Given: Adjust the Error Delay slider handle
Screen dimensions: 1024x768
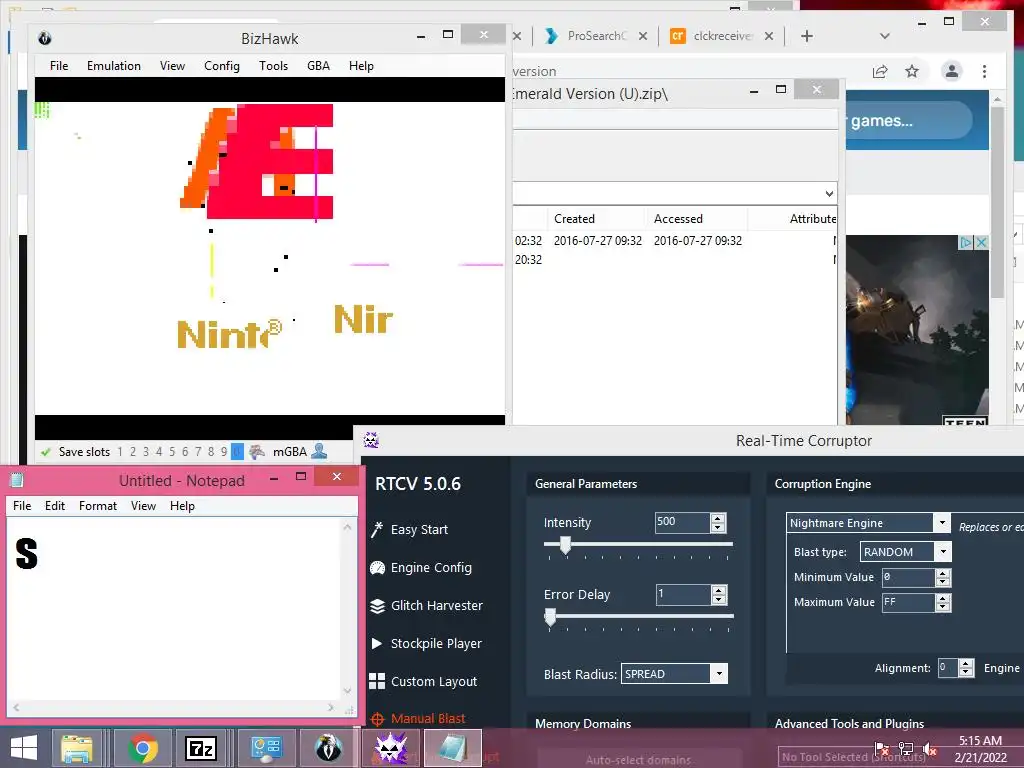Looking at the screenshot, I should click(x=551, y=616).
